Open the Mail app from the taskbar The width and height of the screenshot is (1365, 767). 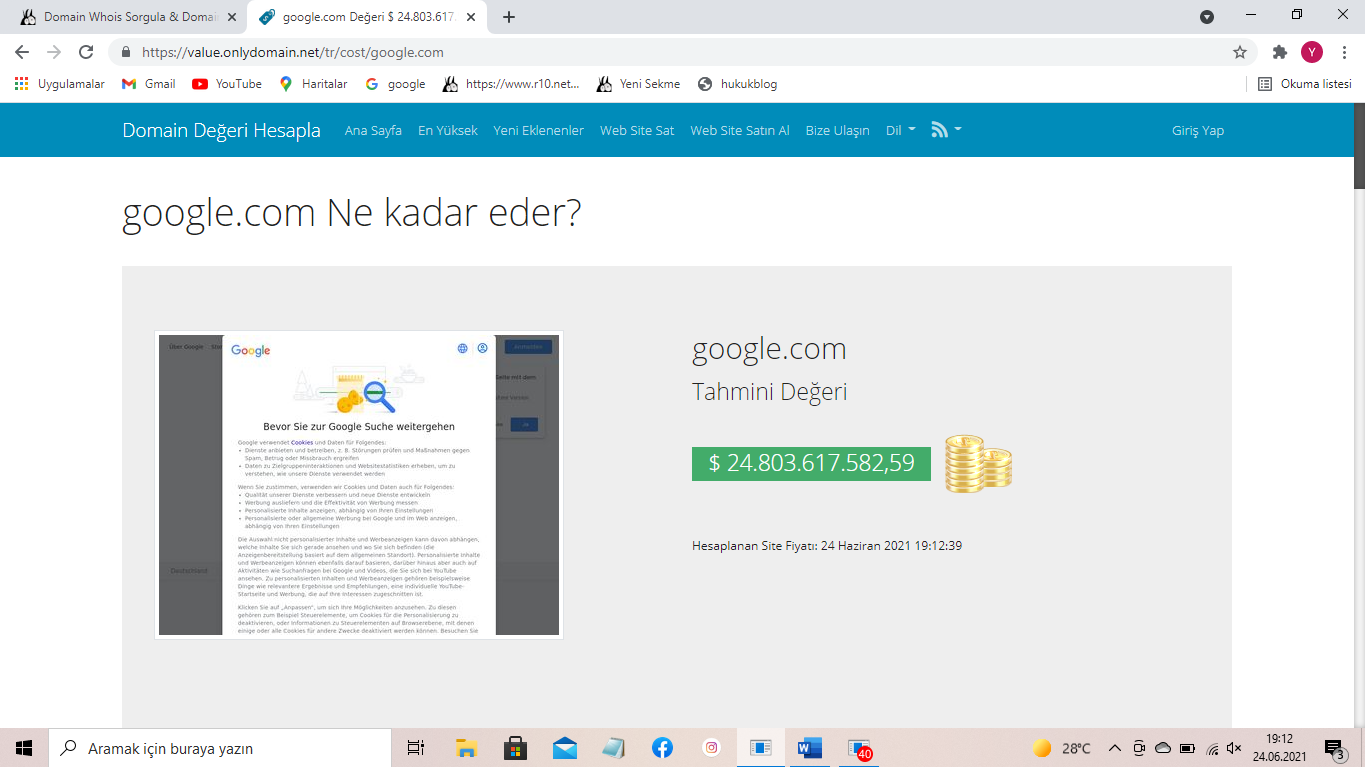click(564, 747)
